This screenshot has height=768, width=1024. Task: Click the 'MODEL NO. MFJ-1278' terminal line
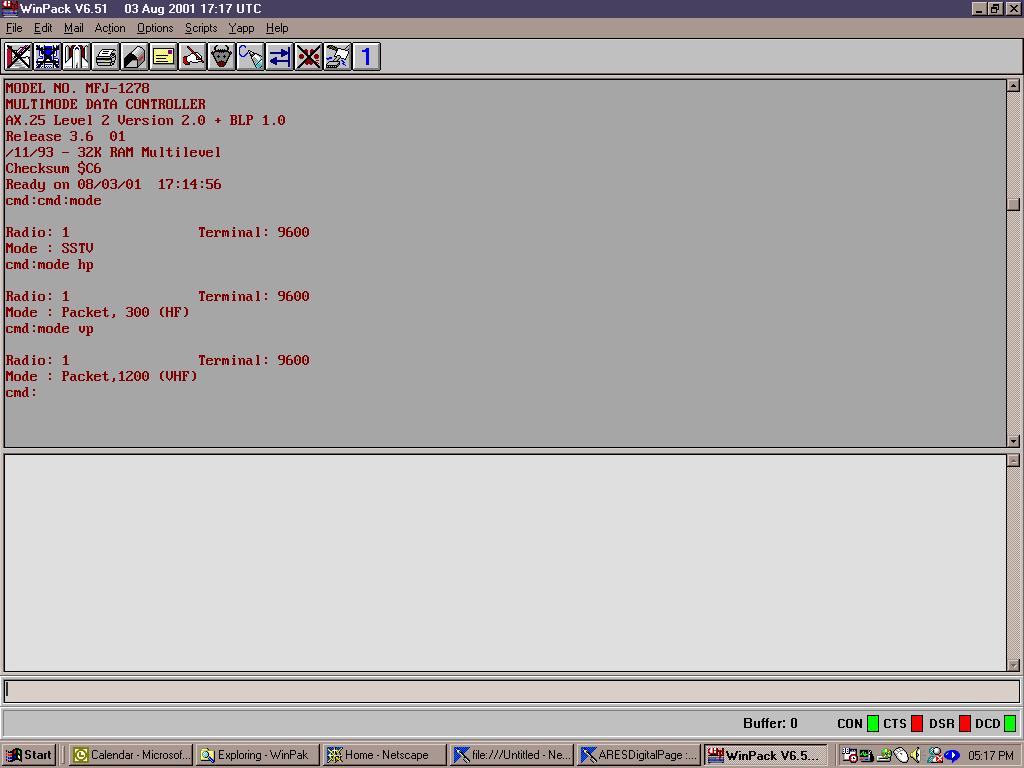pyautogui.click(x=77, y=88)
